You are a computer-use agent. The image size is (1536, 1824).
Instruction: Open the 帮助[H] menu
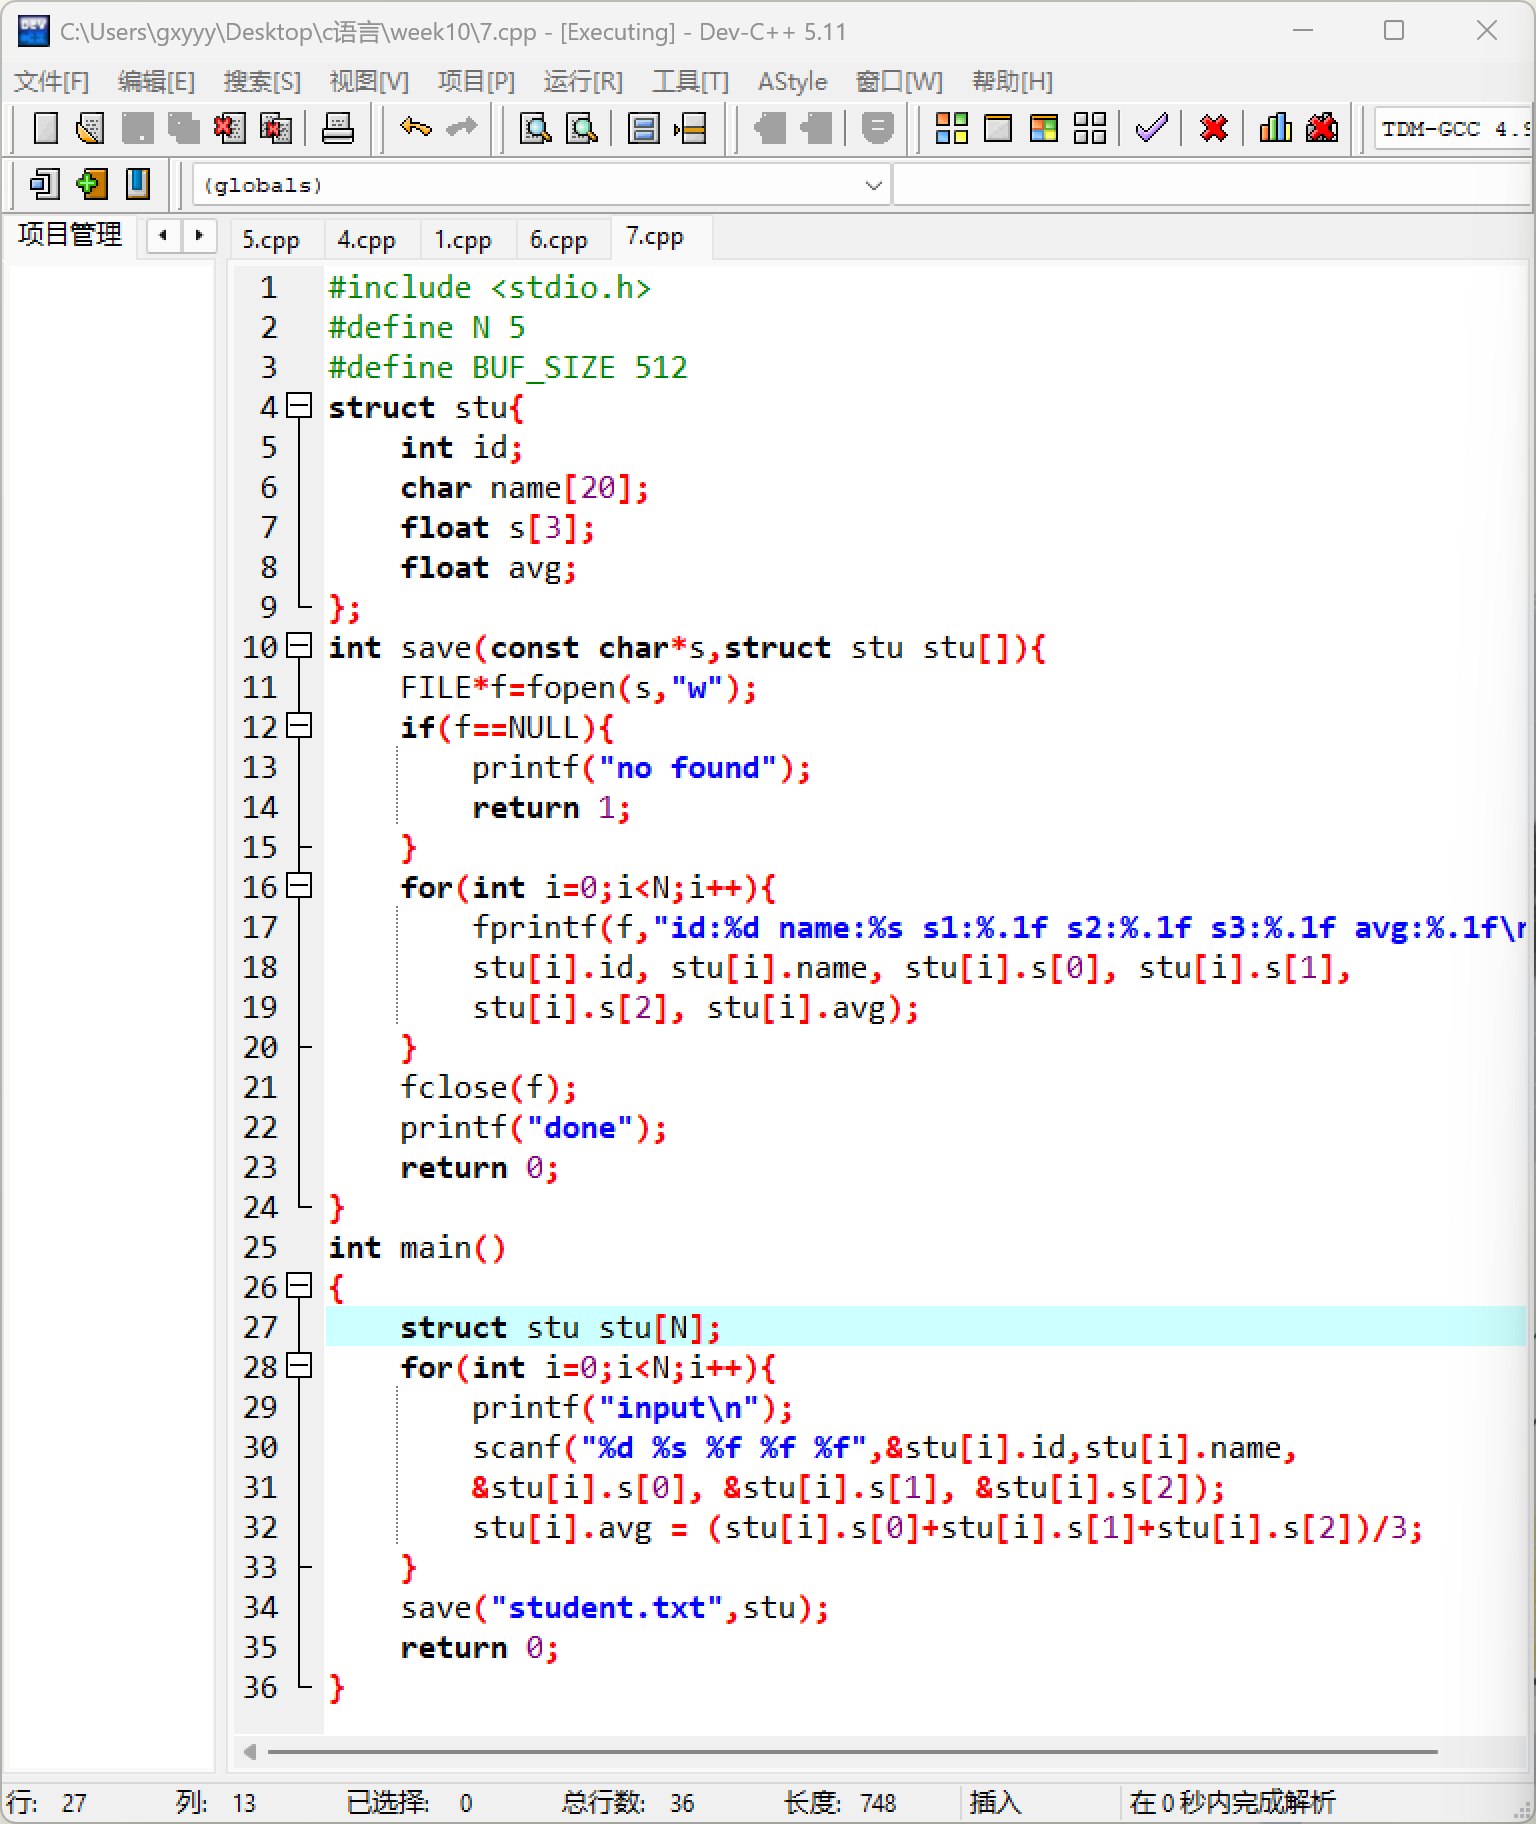(x=1012, y=81)
